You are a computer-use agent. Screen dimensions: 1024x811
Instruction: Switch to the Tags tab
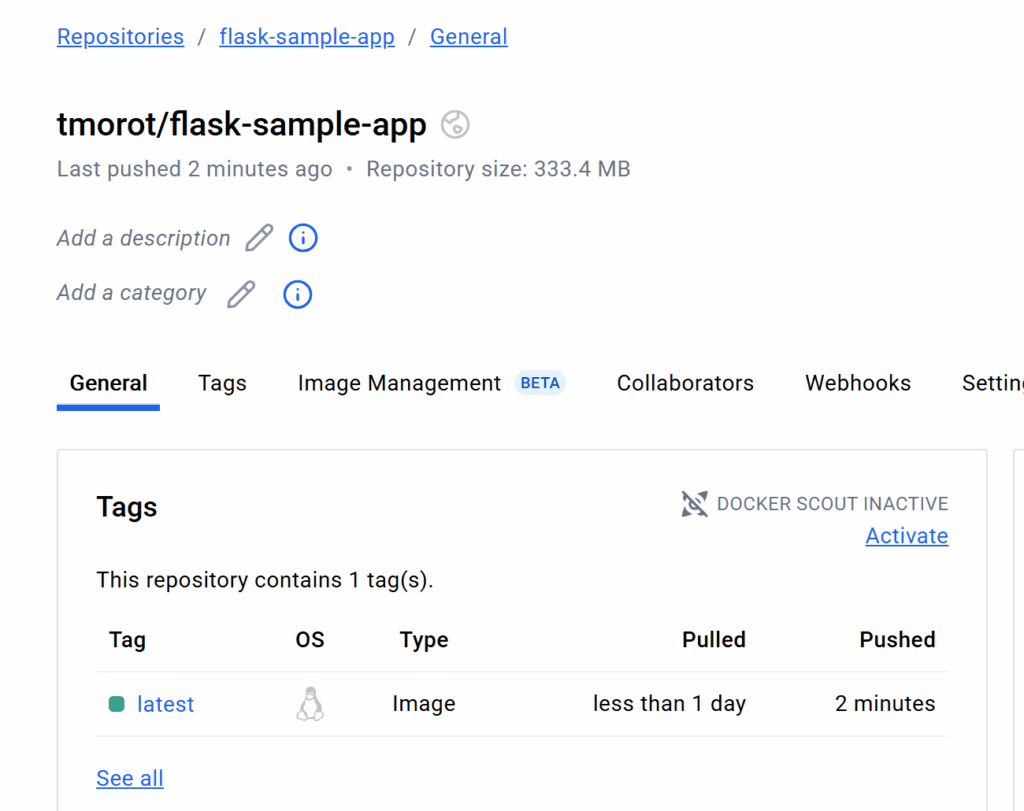click(x=222, y=383)
